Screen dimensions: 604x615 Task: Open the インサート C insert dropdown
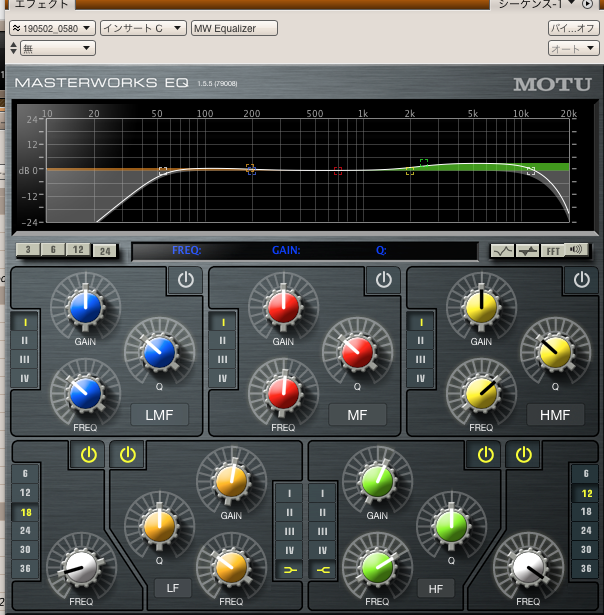click(x=143, y=28)
